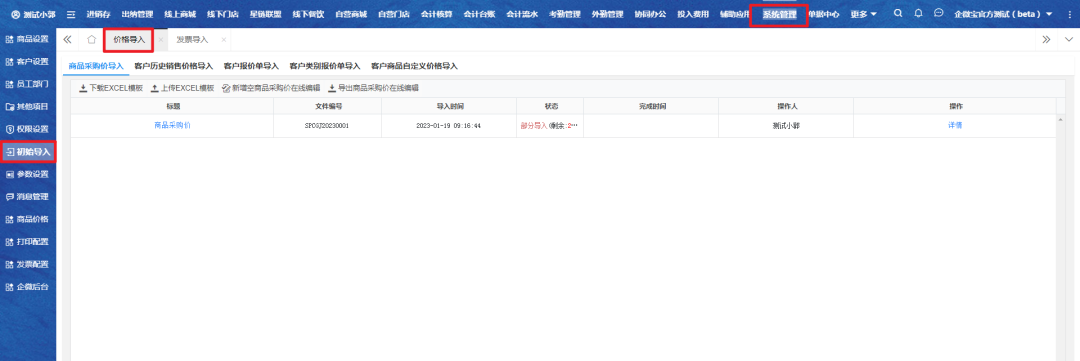This screenshot has width=1080, height=361.
Task: Switch to 客户报价单导入 sub-tab
Action: [251, 66]
